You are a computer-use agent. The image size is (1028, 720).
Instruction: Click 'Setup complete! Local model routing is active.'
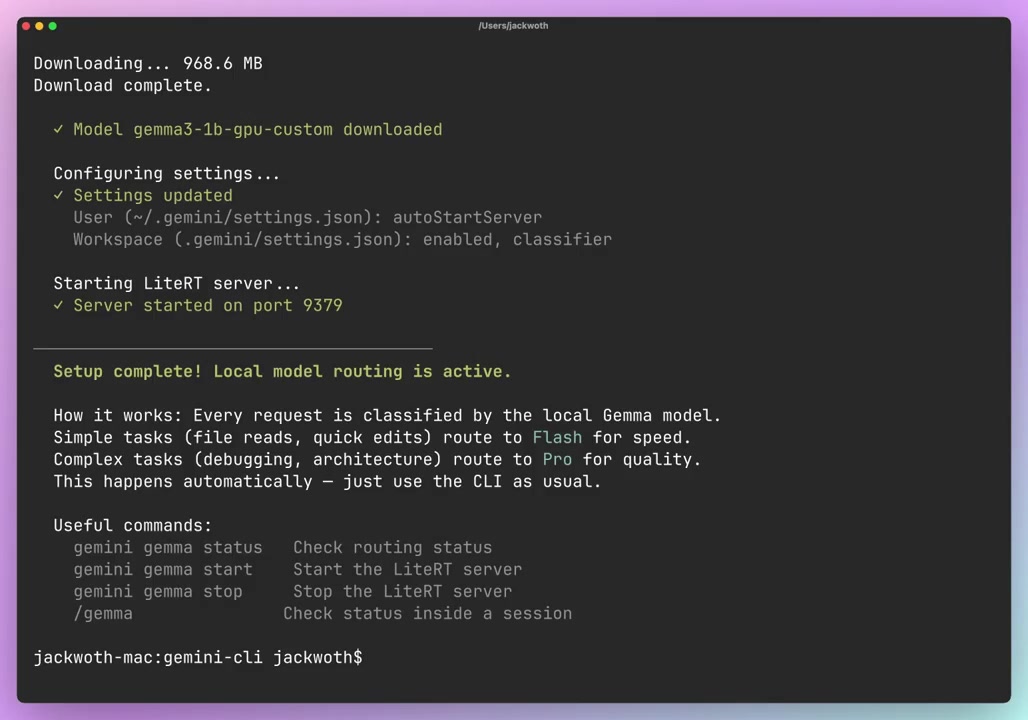pos(282,372)
